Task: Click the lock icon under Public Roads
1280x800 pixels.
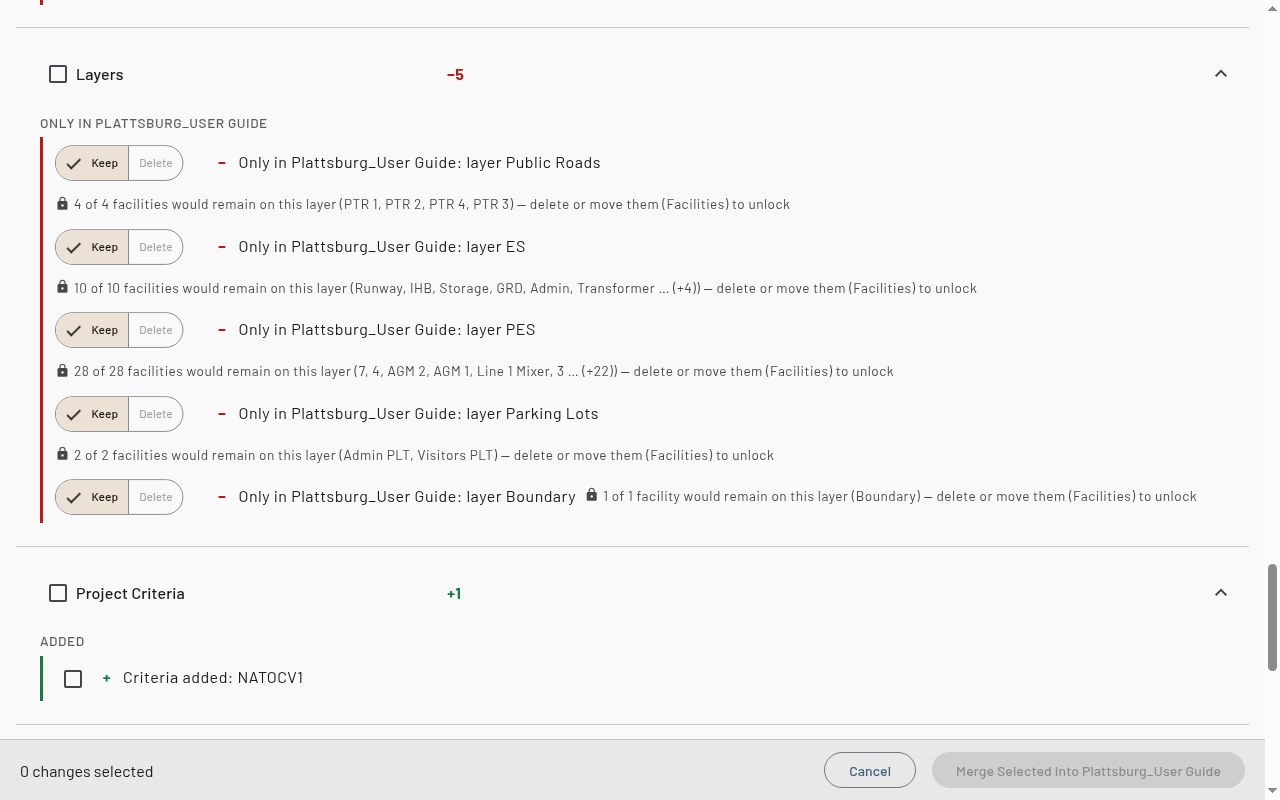Action: click(62, 204)
